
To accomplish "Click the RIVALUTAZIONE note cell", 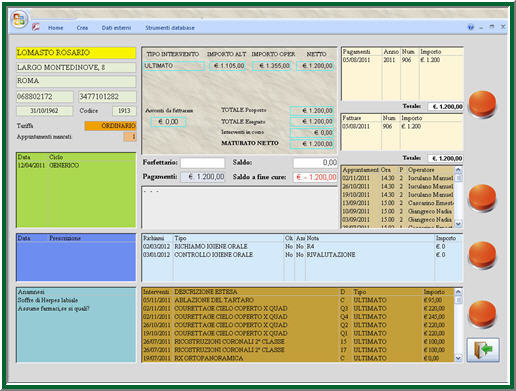I will tap(331, 255).
